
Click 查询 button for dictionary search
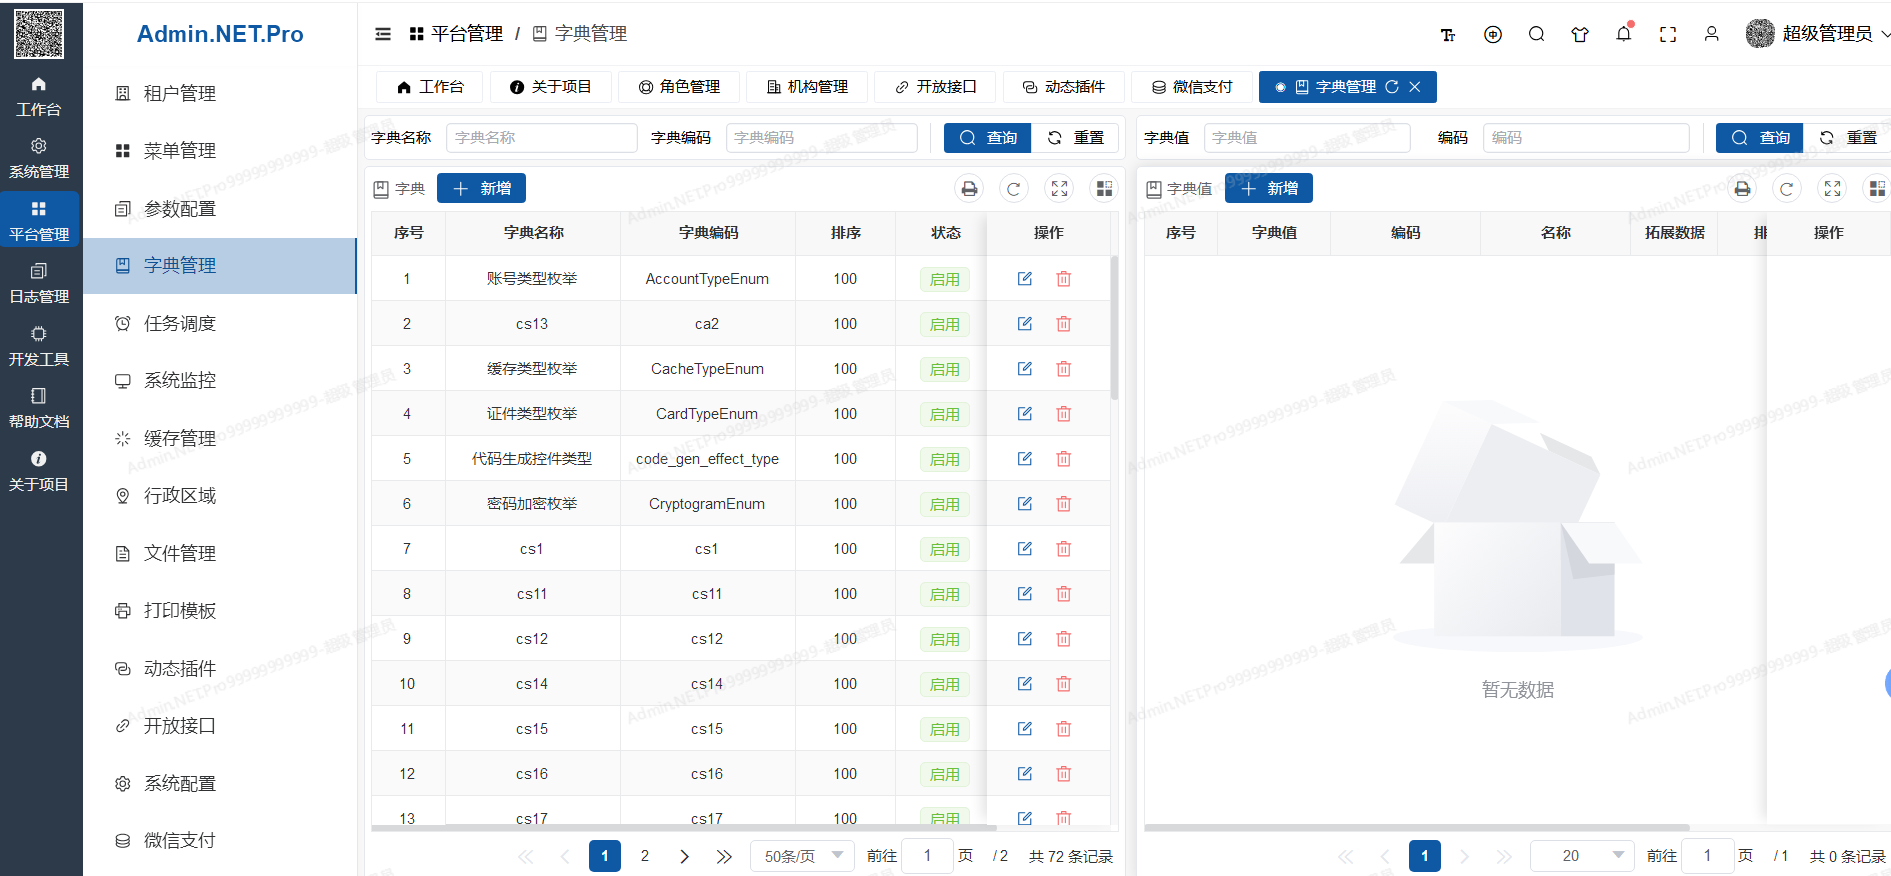click(987, 138)
